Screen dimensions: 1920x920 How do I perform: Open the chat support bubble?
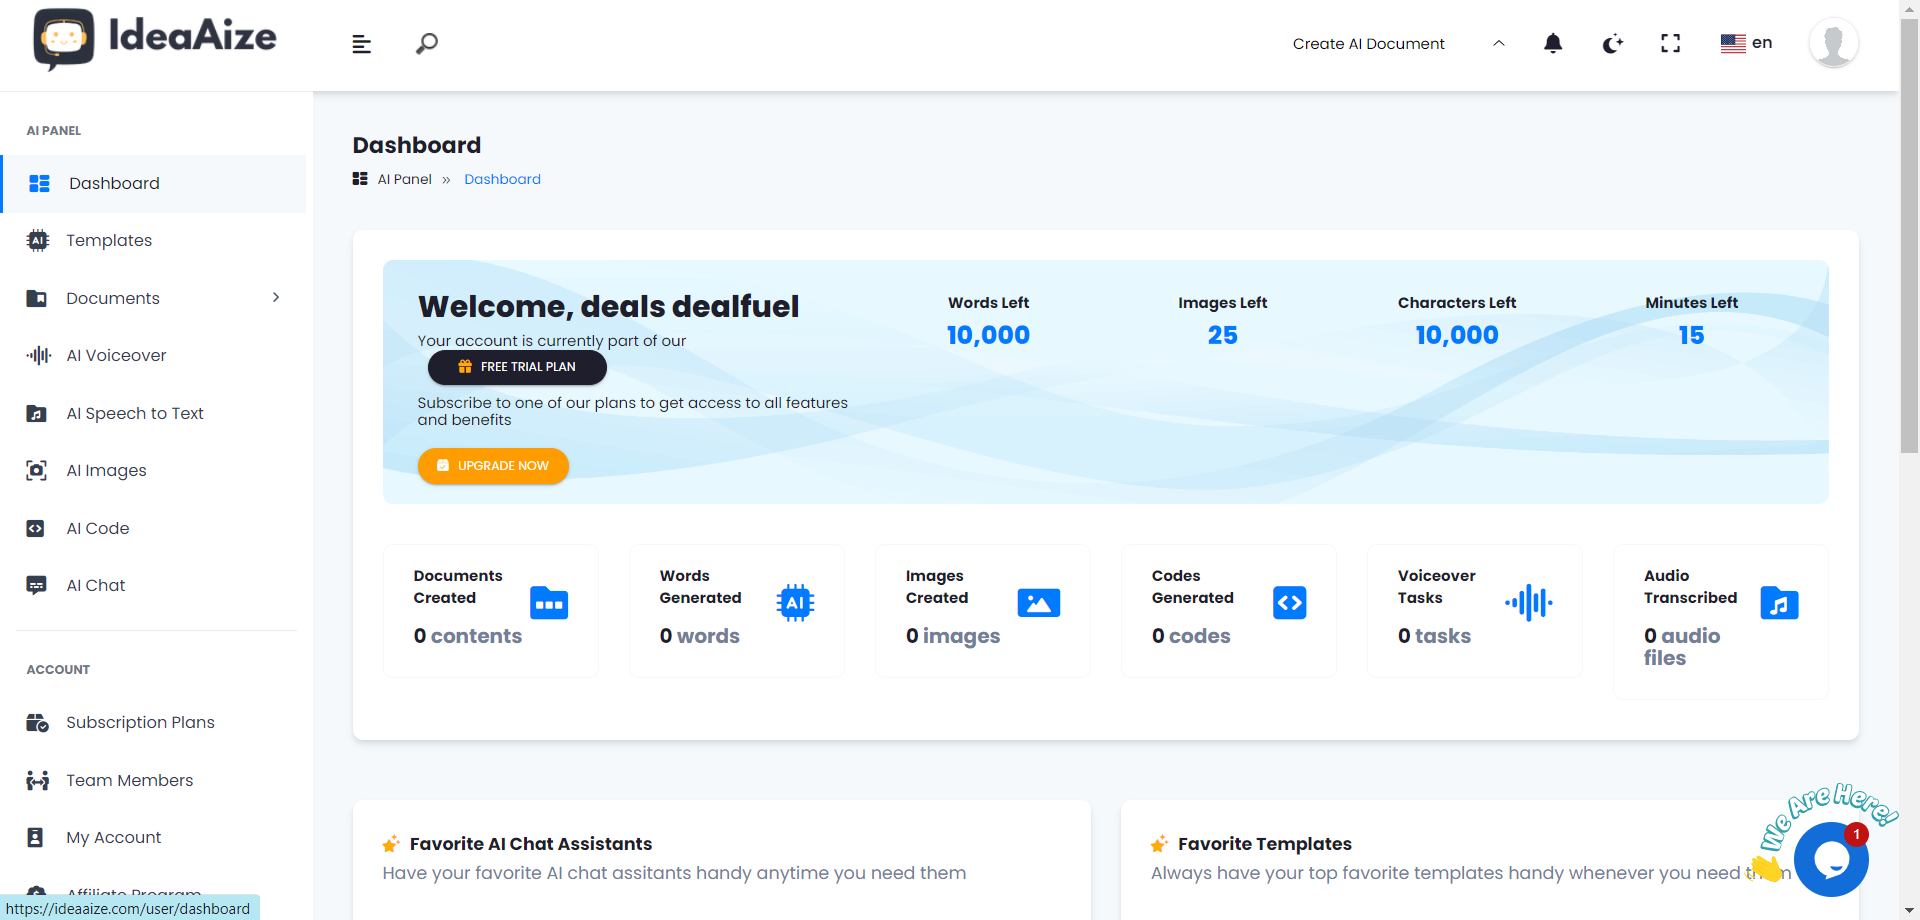pyautogui.click(x=1830, y=858)
